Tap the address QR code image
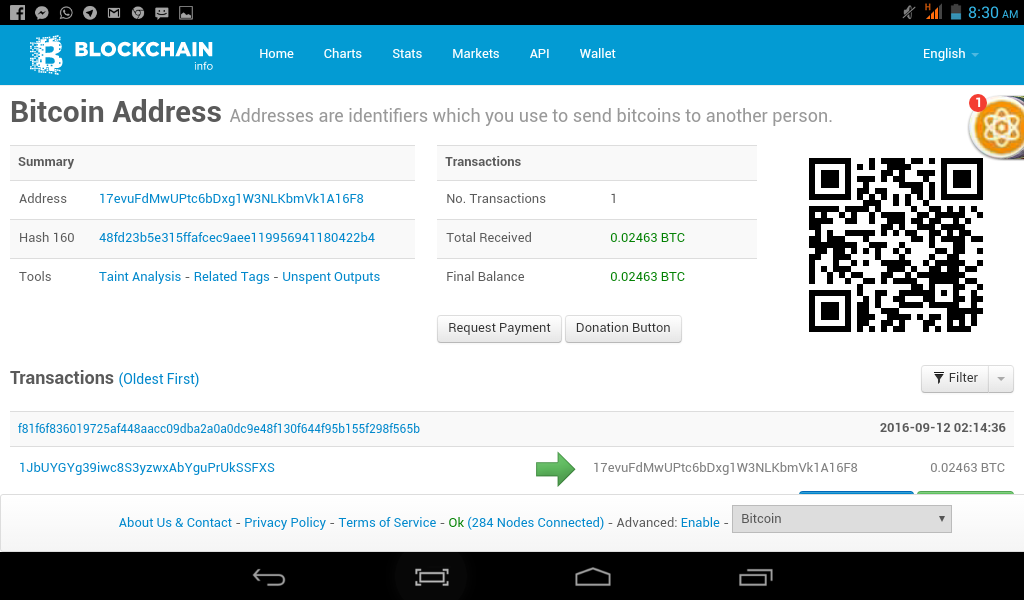The width and height of the screenshot is (1024, 600). click(895, 245)
